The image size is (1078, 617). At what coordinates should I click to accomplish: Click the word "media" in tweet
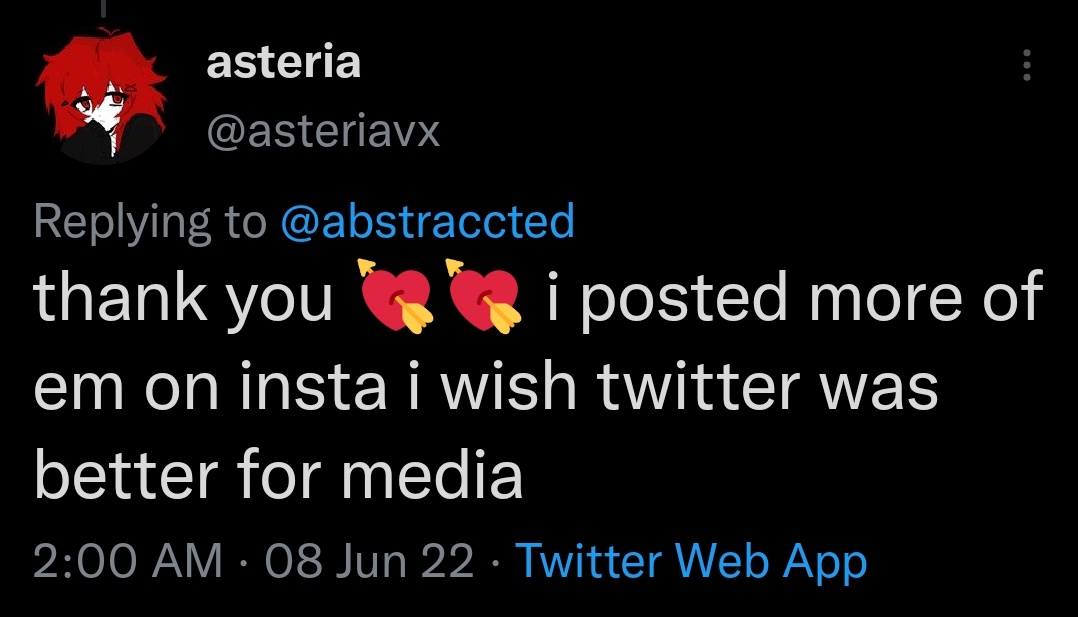[432, 474]
